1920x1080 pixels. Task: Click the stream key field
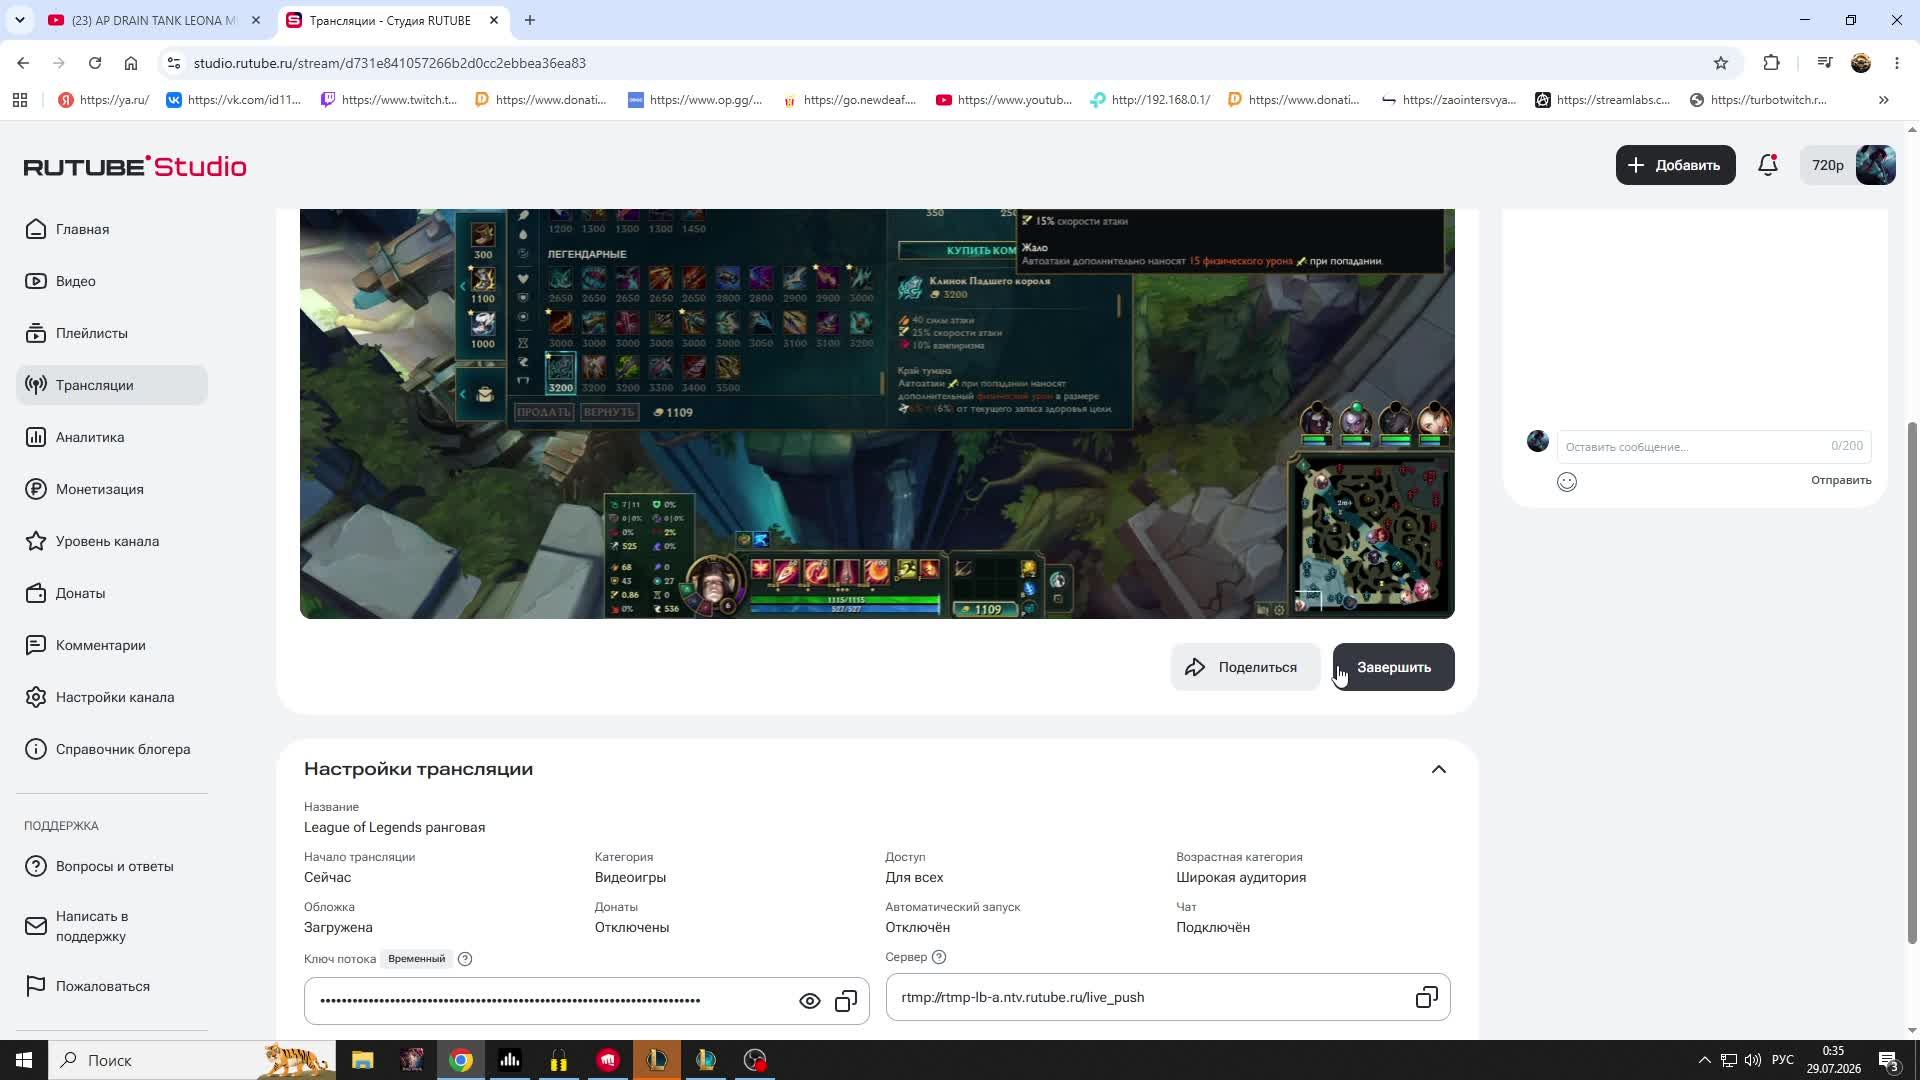586,1001
